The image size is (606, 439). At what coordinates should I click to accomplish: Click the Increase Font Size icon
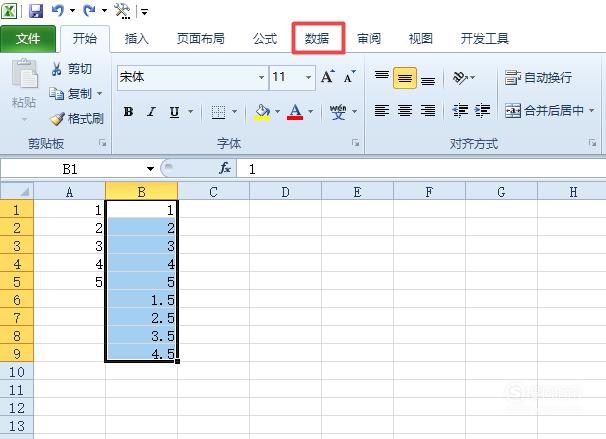(328, 77)
